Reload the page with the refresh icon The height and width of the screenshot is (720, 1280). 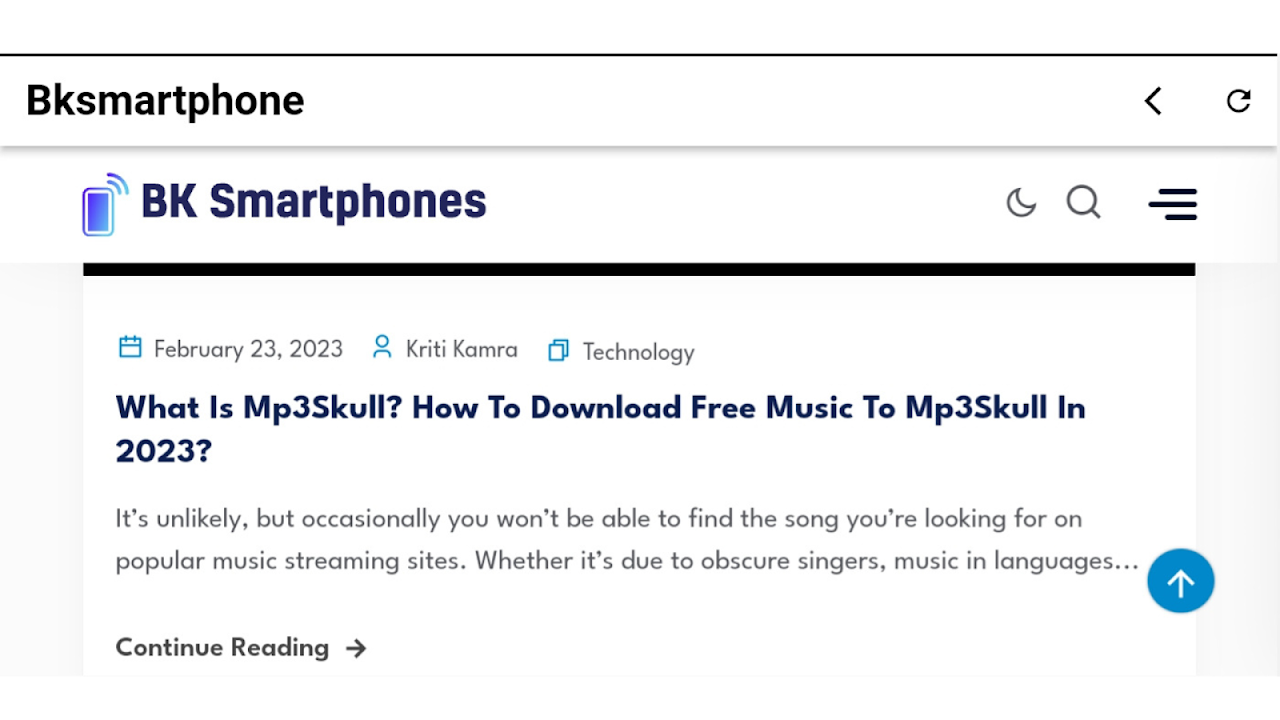(x=1238, y=101)
